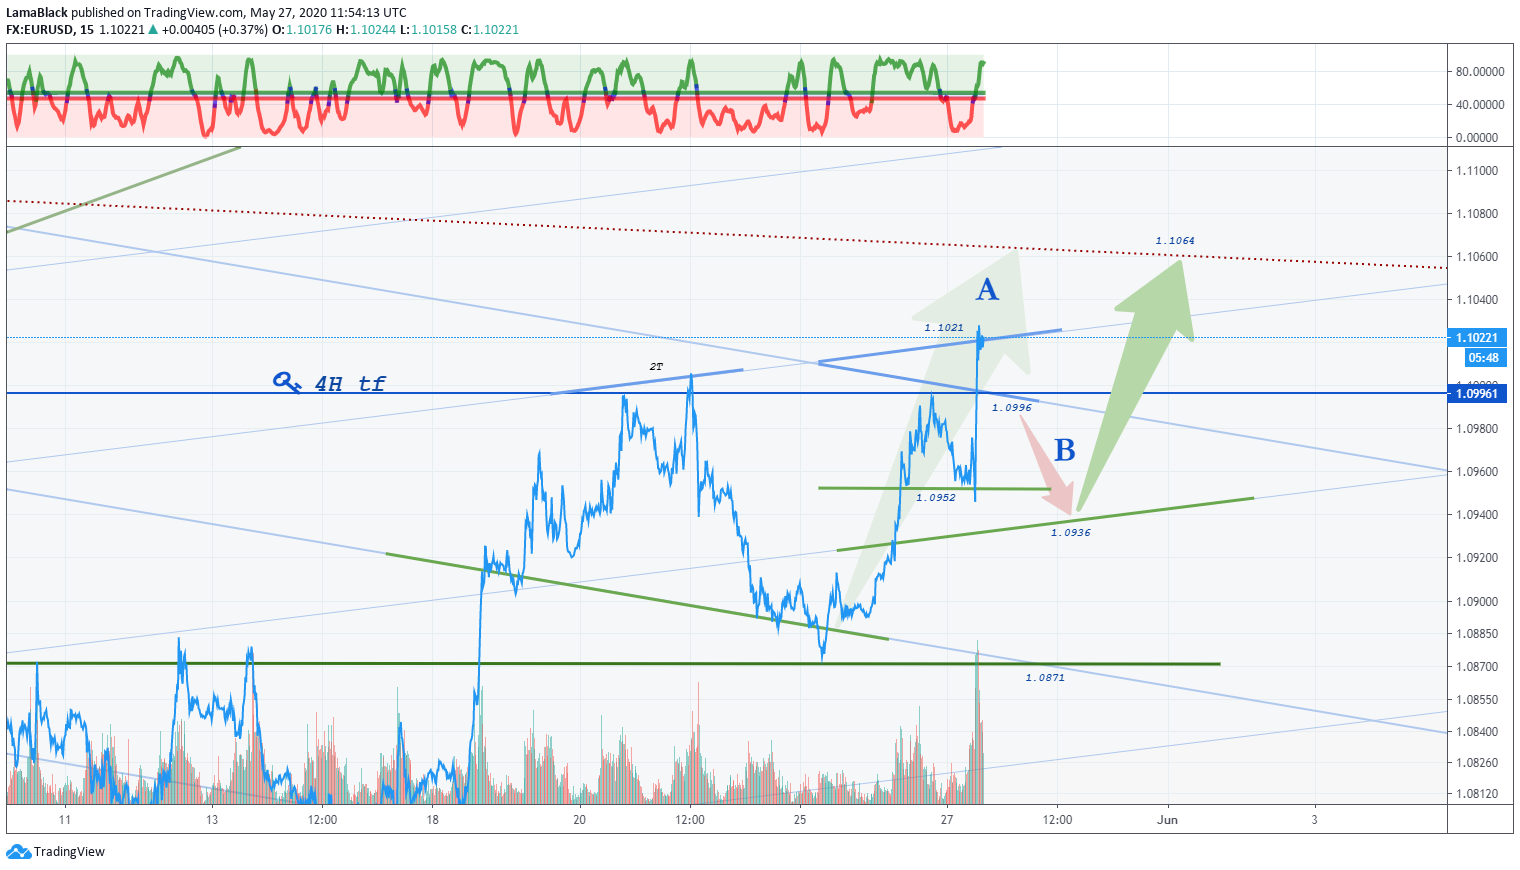Click the 1.09000 price axis label
The width and height of the screenshot is (1520, 870).
(x=1477, y=602)
